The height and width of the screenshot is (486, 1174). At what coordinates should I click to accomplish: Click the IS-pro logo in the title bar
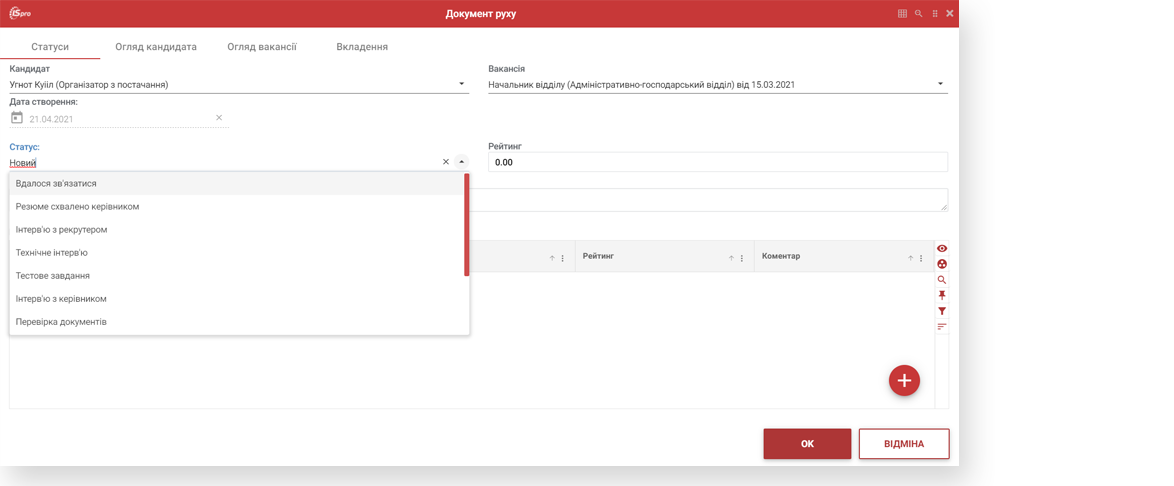pyautogui.click(x=19, y=13)
